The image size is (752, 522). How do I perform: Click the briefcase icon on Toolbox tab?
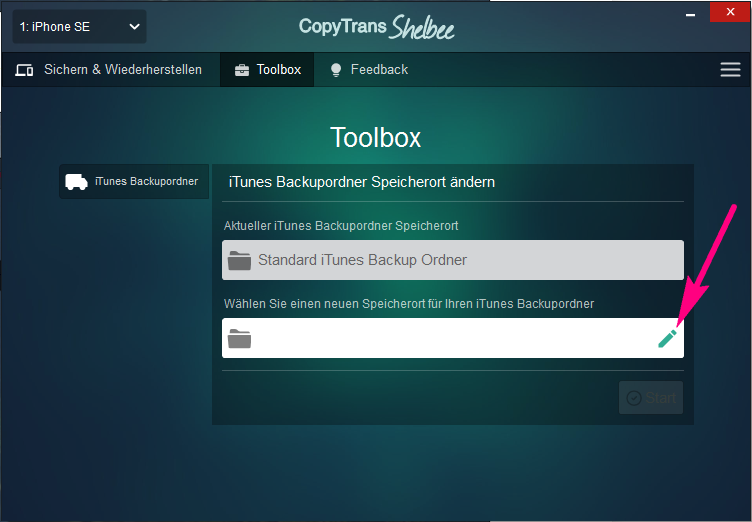[x=242, y=71]
